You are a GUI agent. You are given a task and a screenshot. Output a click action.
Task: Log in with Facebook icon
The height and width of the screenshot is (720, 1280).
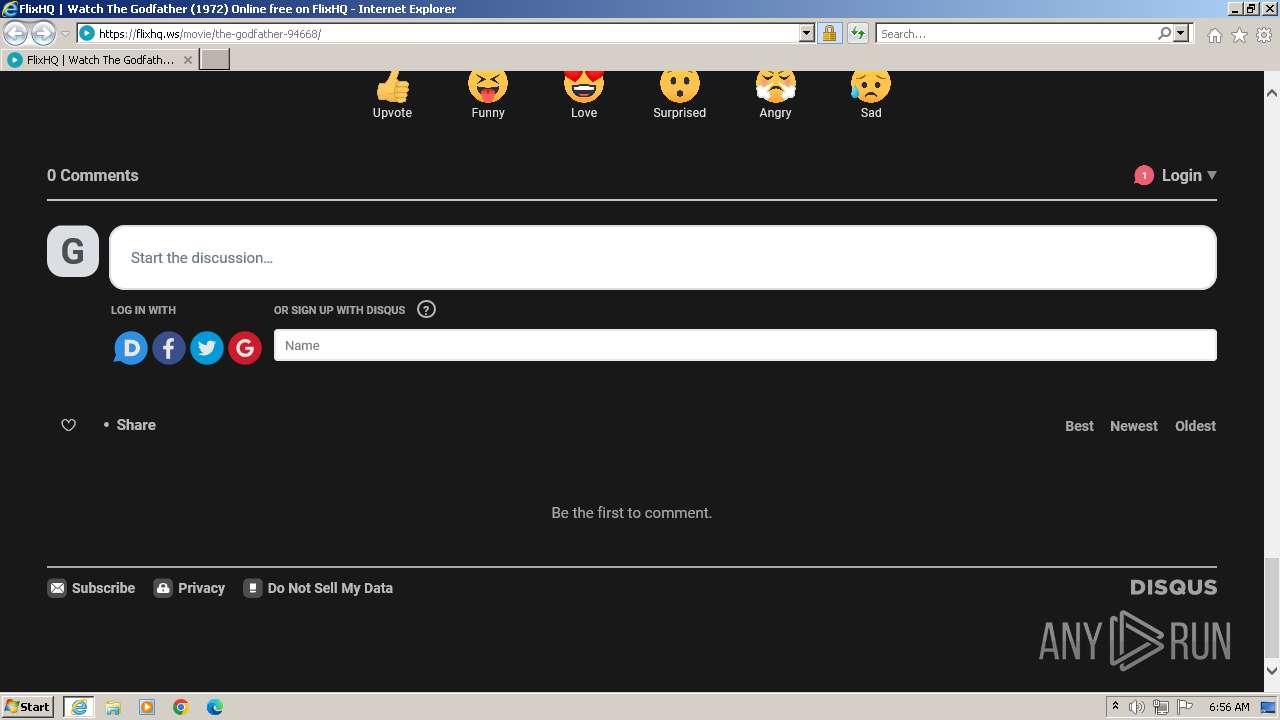tap(169, 348)
